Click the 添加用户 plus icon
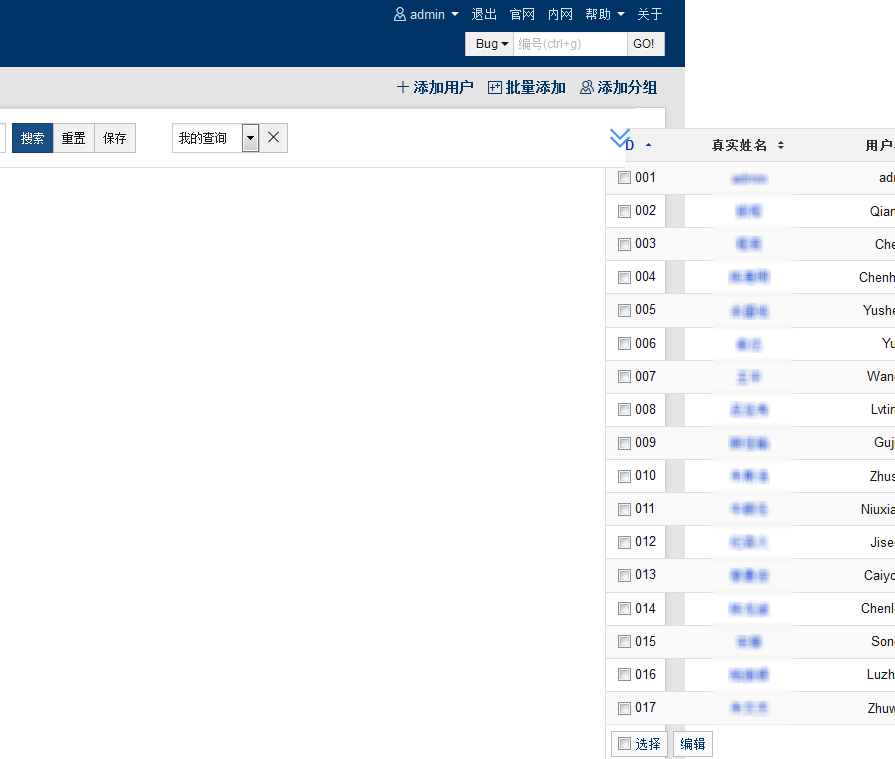 click(x=403, y=87)
